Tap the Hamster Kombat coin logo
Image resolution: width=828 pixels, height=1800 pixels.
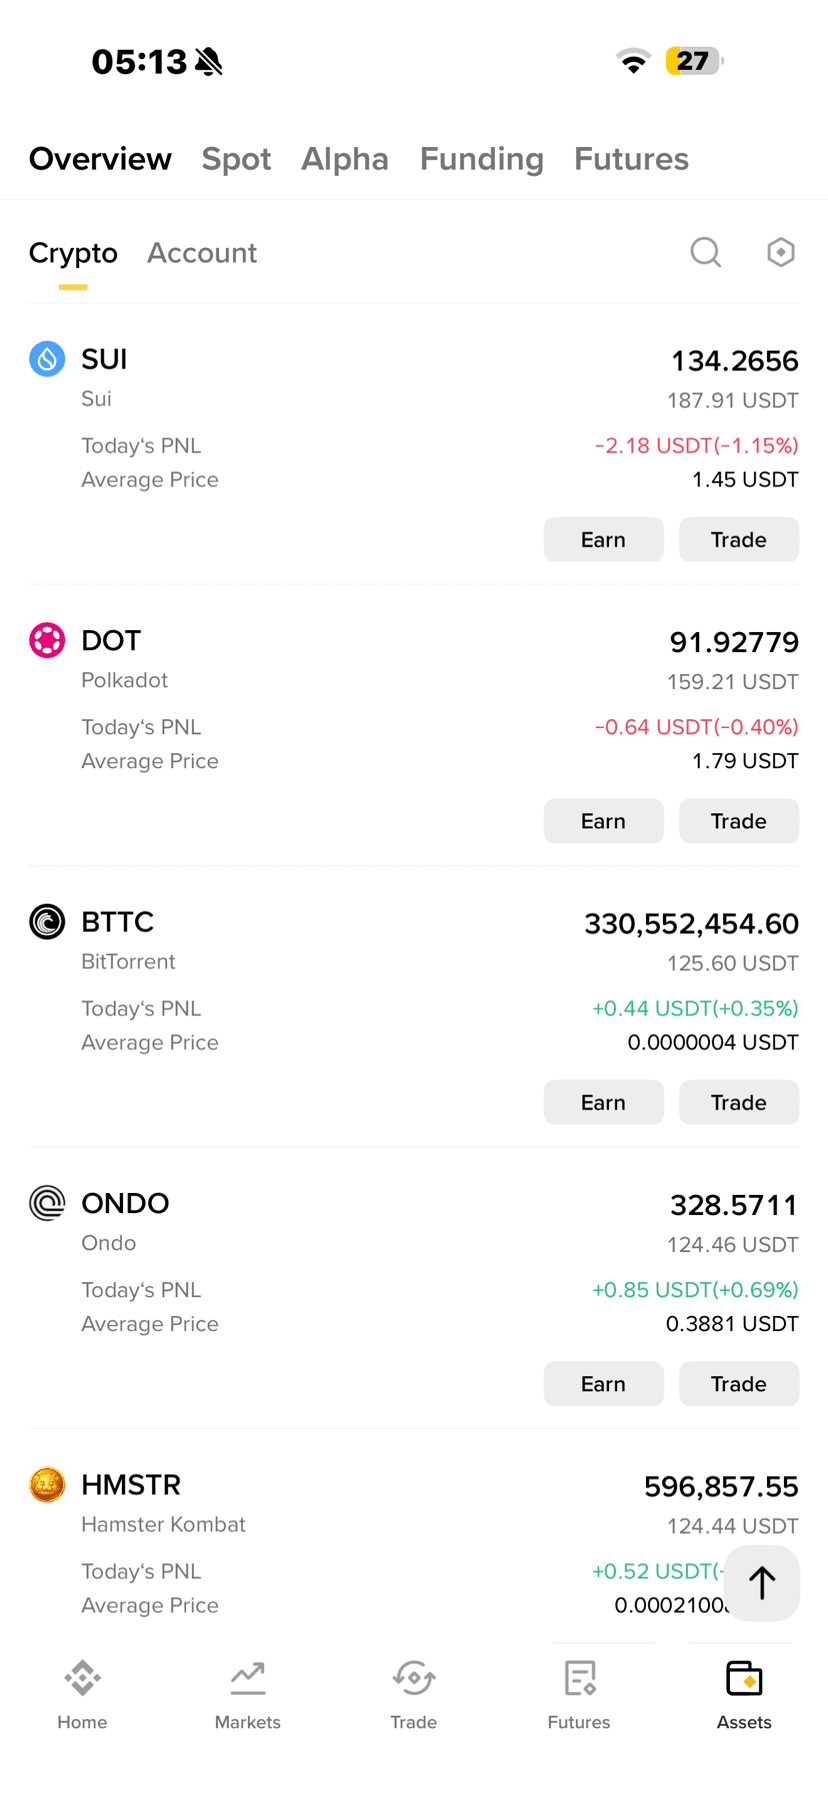click(47, 1485)
